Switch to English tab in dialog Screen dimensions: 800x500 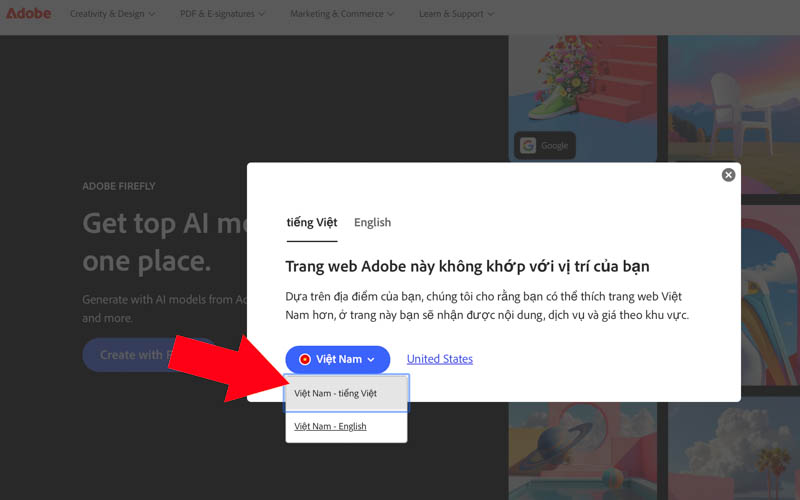[x=372, y=222]
